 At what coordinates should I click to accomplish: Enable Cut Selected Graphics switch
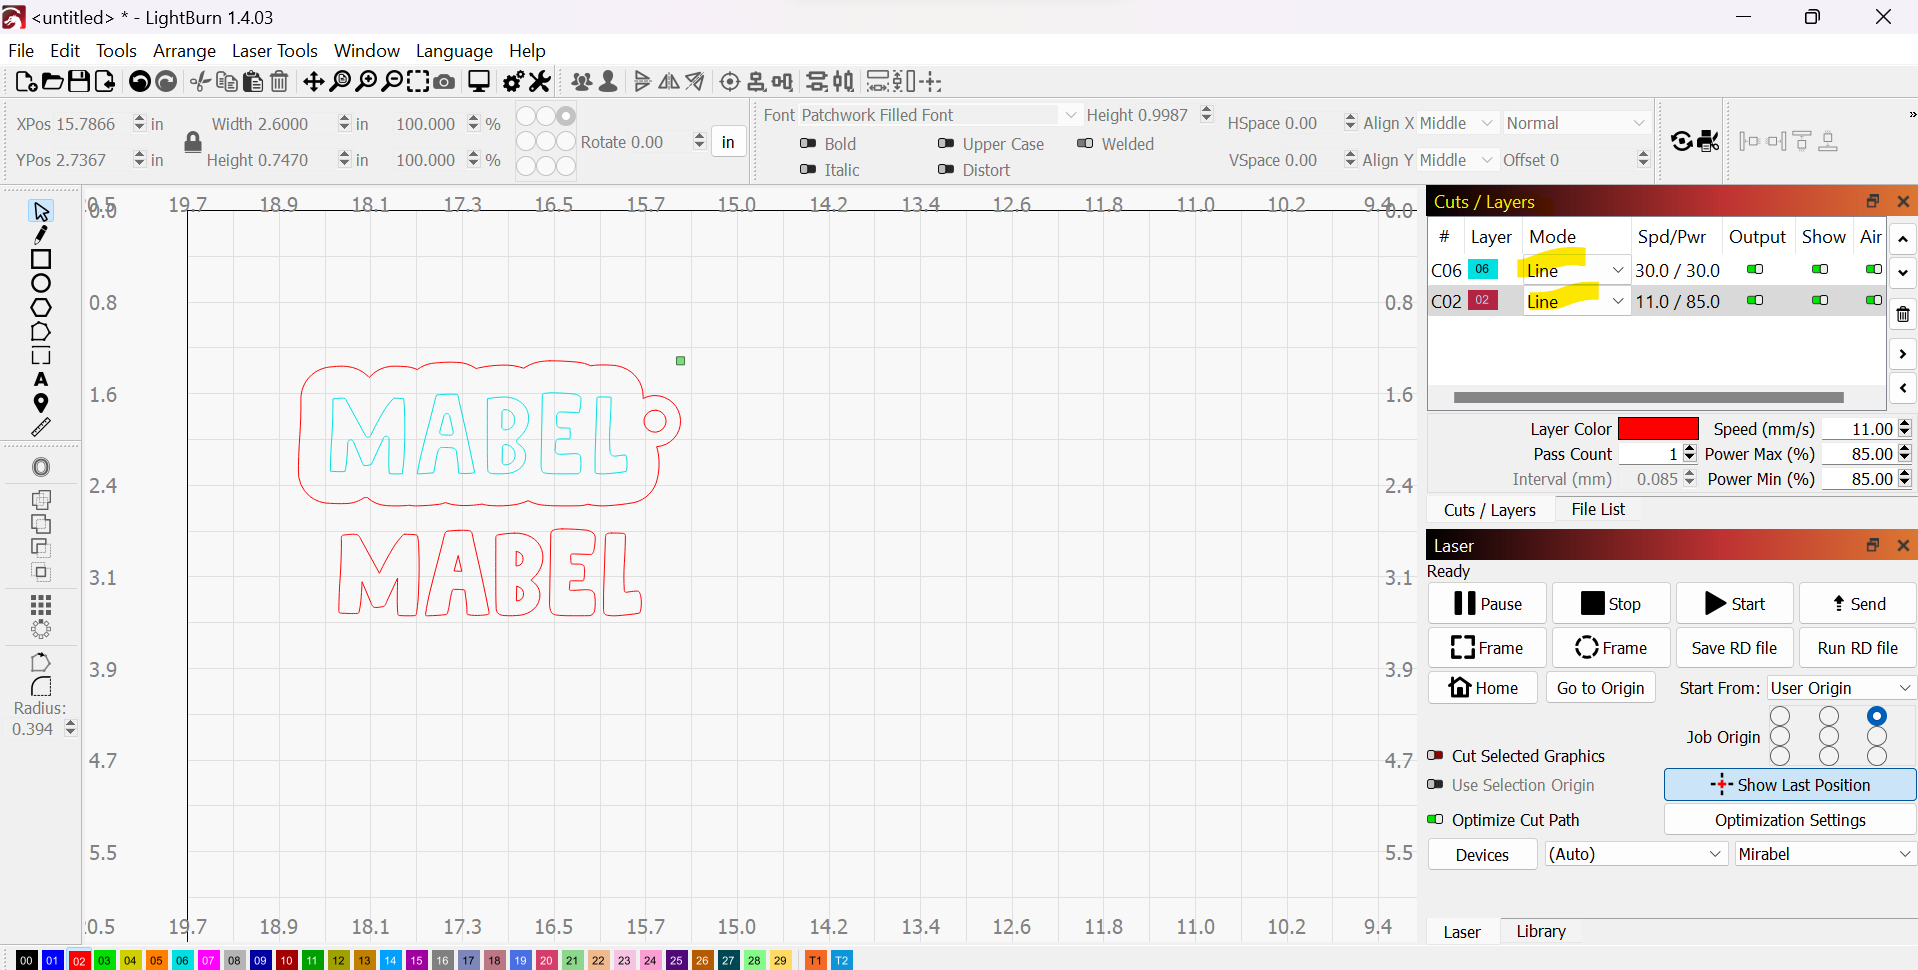(x=1435, y=756)
